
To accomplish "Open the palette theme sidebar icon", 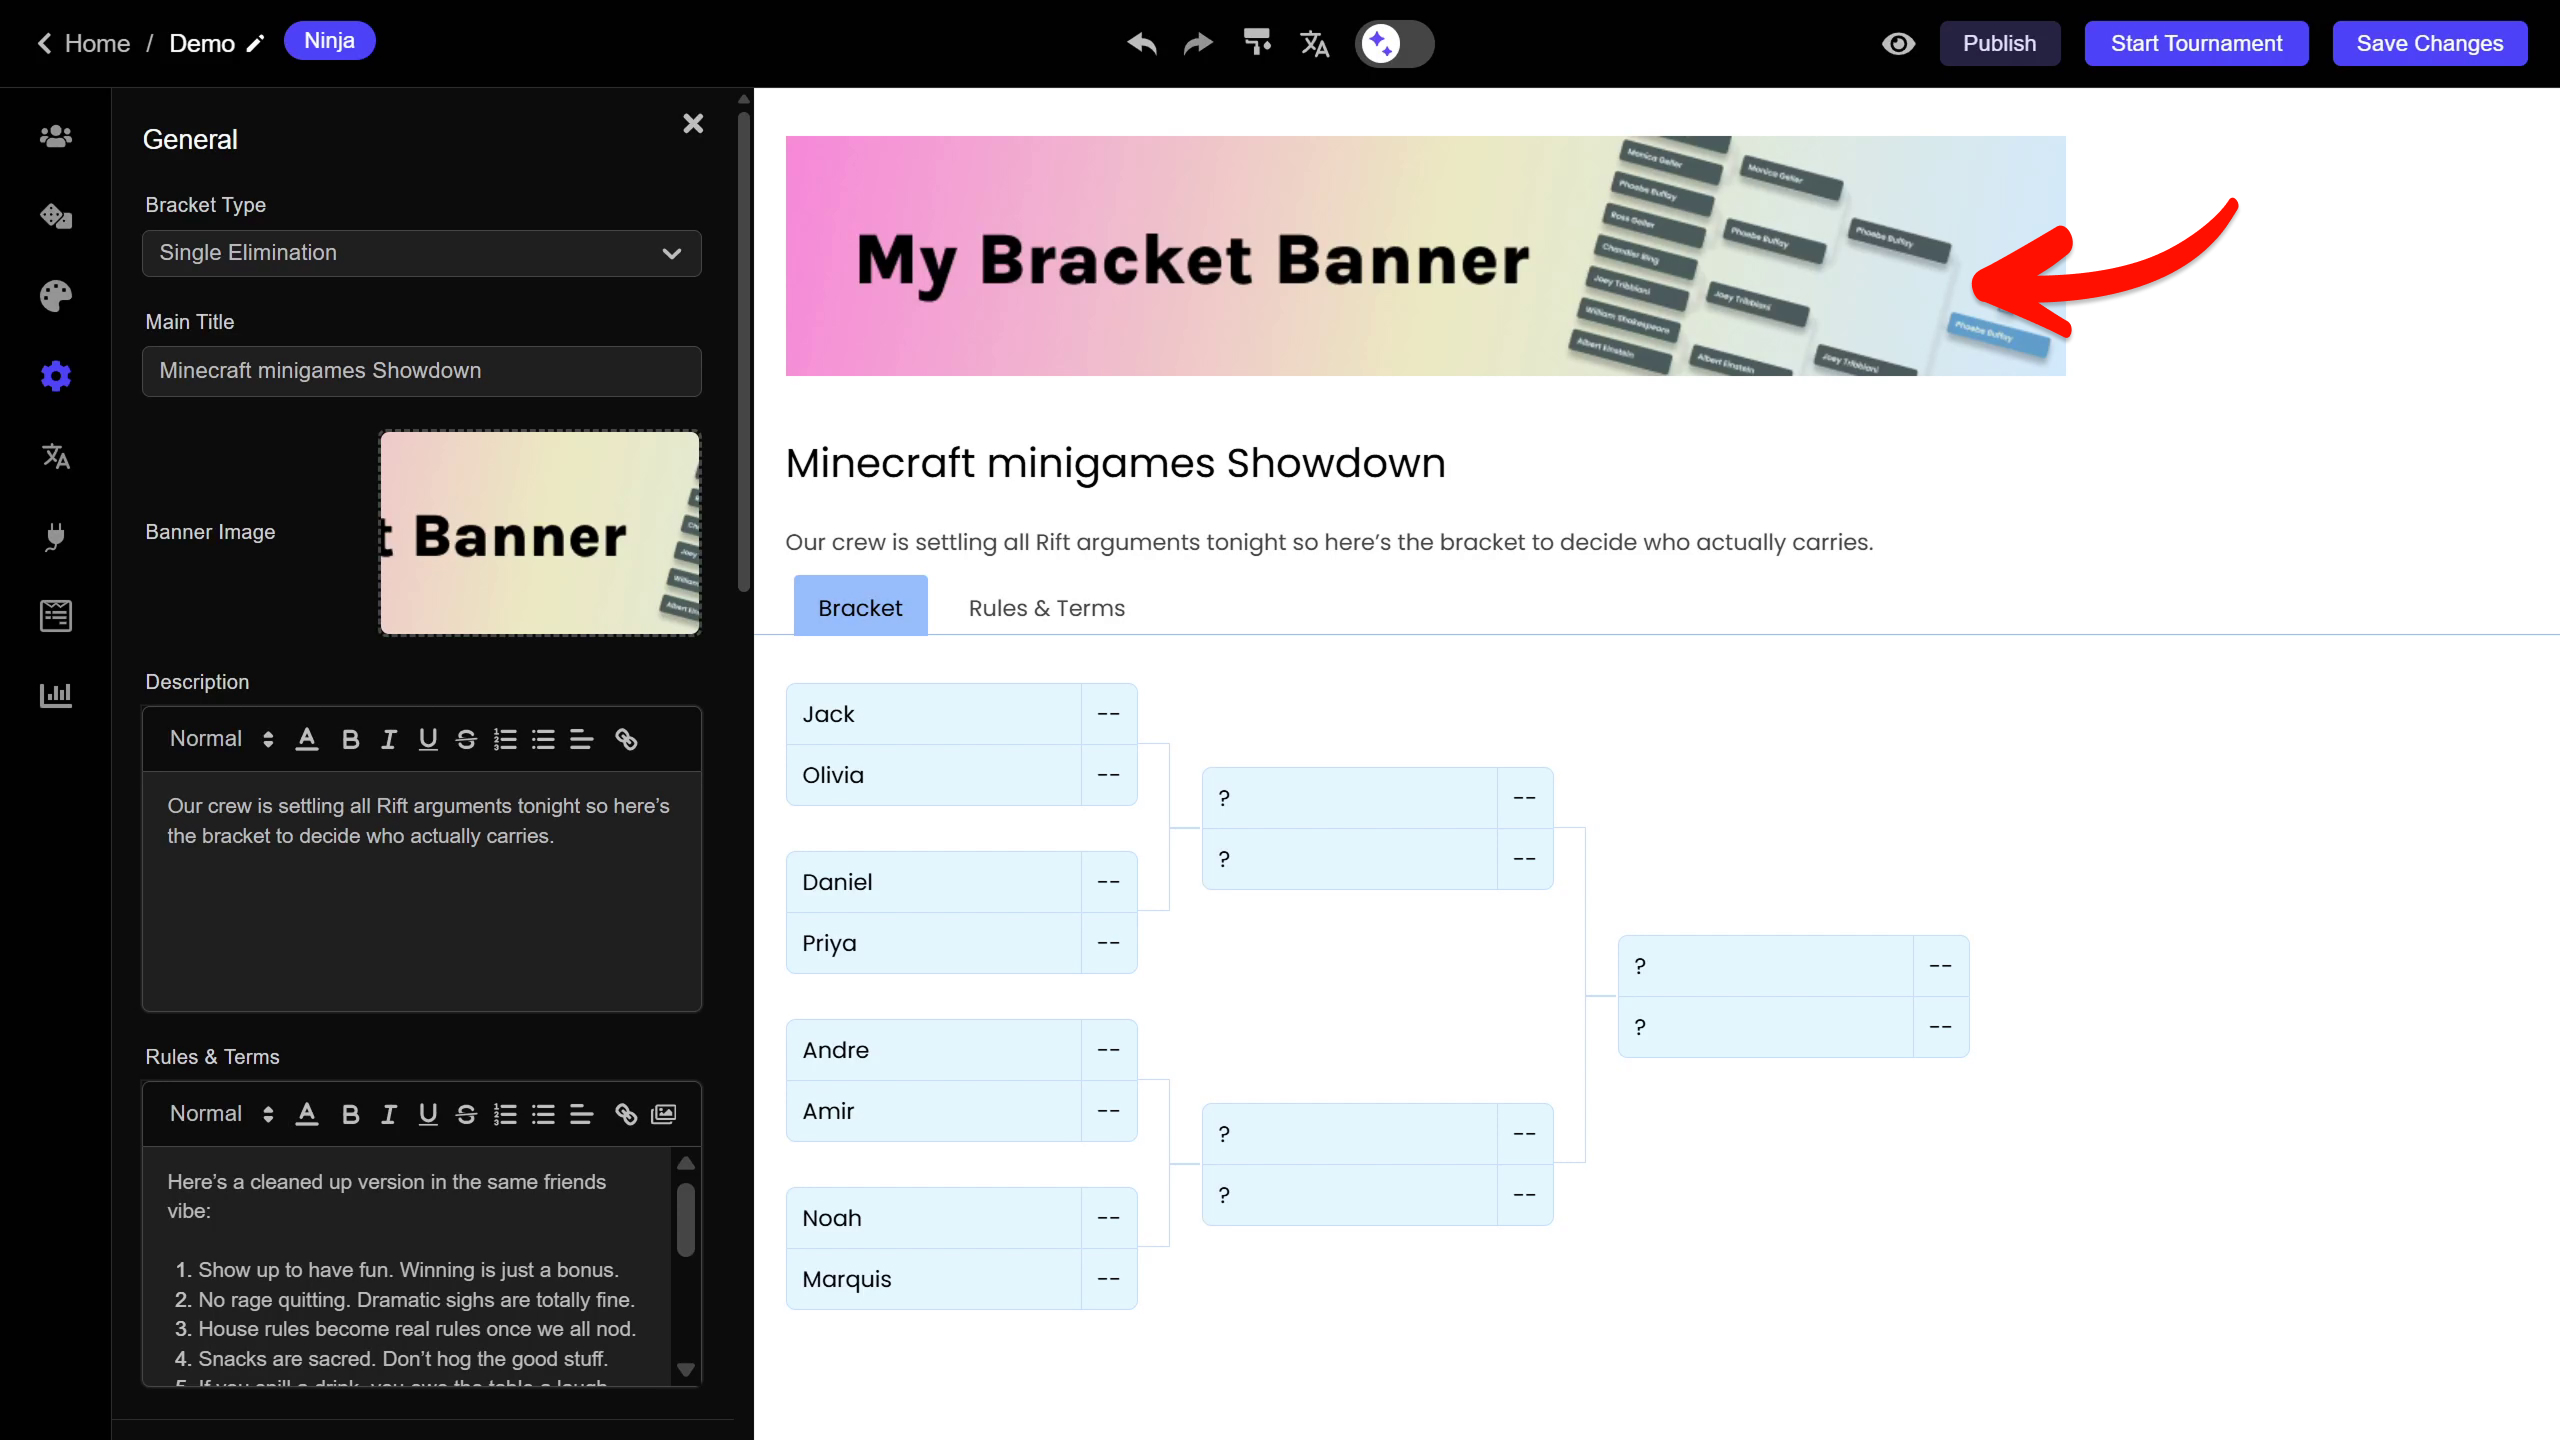I will 56,296.
